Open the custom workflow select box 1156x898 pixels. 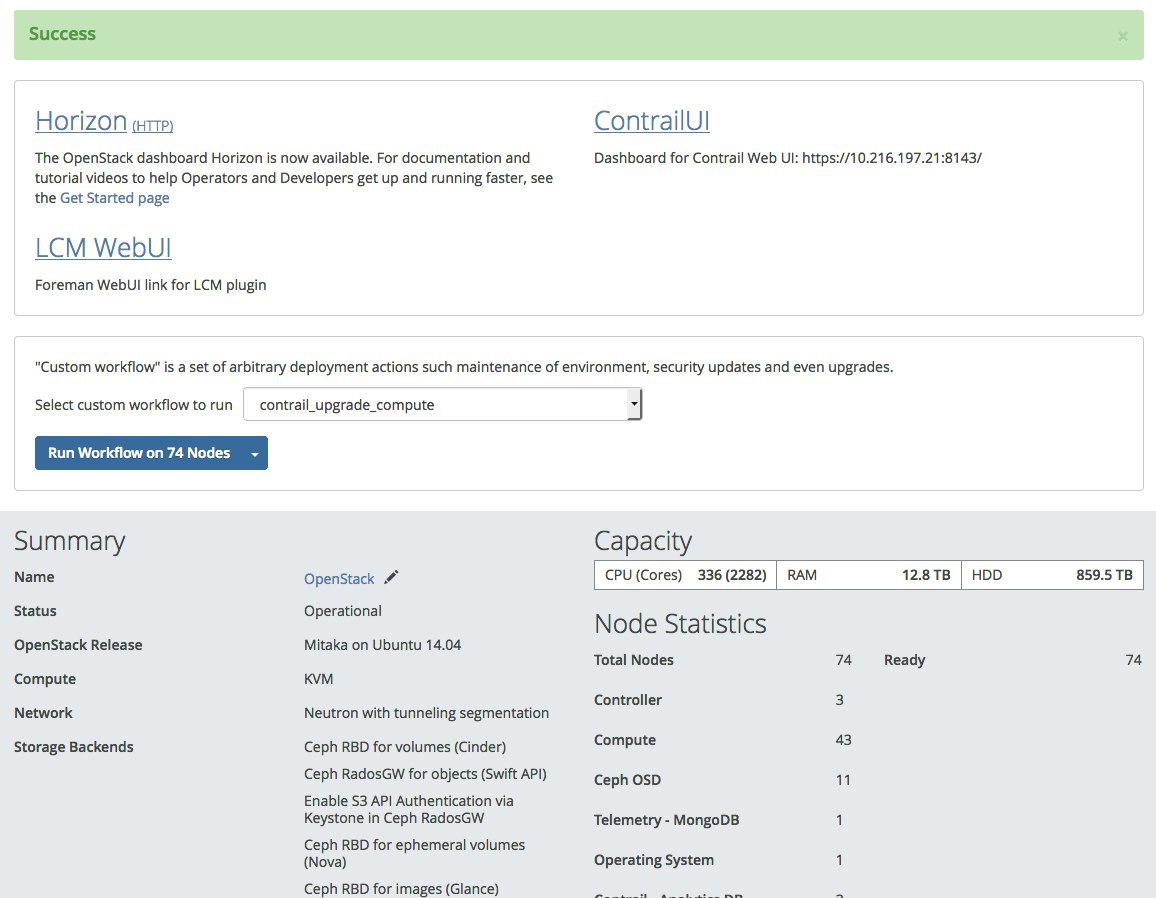click(x=442, y=405)
